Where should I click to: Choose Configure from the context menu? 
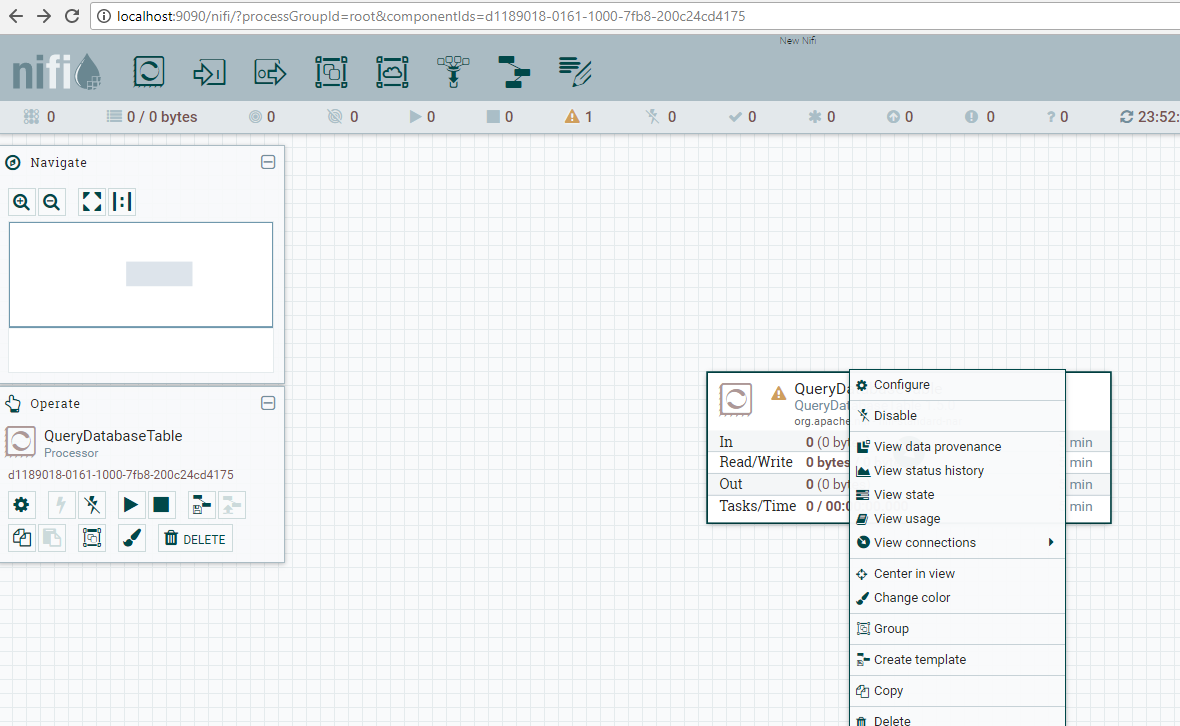click(x=957, y=384)
